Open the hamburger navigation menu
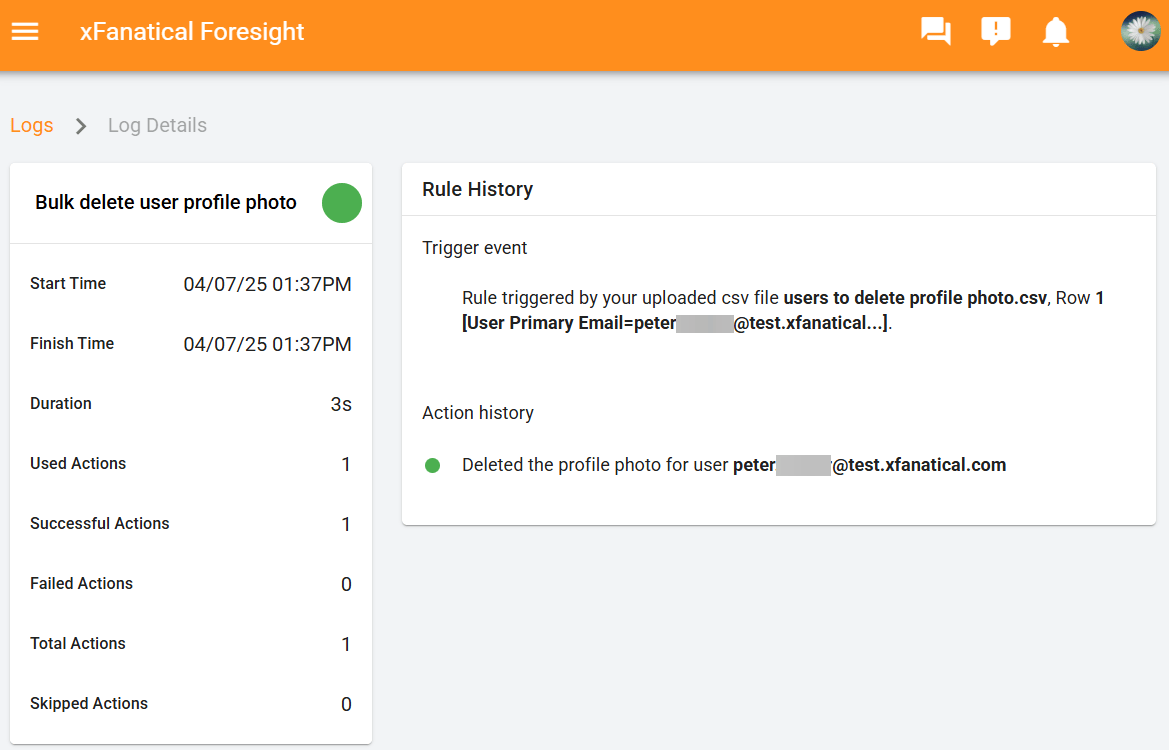 [x=25, y=31]
